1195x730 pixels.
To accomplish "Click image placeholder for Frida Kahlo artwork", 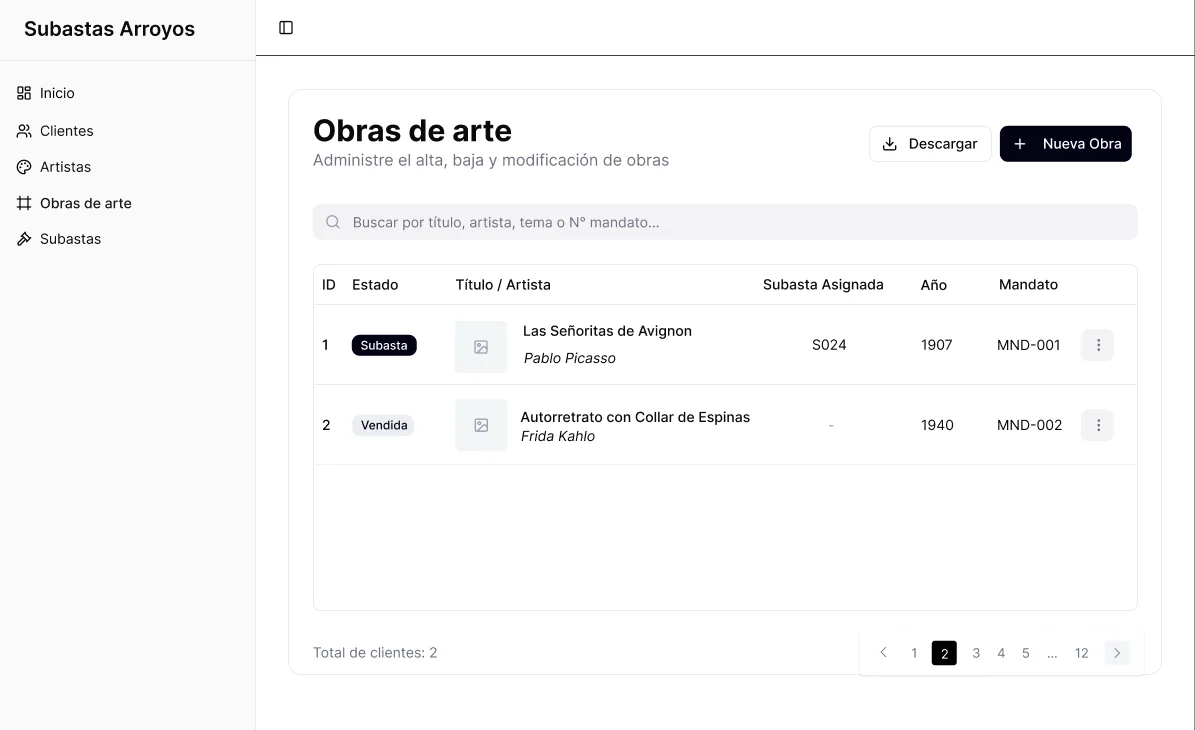I will tap(481, 425).
